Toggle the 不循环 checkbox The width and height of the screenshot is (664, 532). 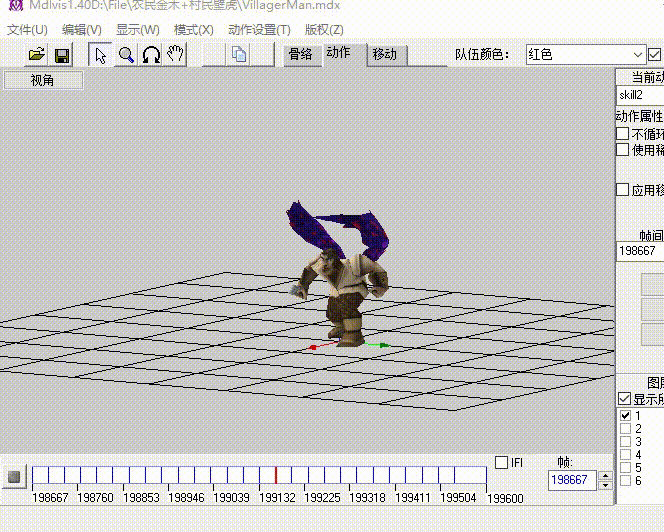coord(622,134)
